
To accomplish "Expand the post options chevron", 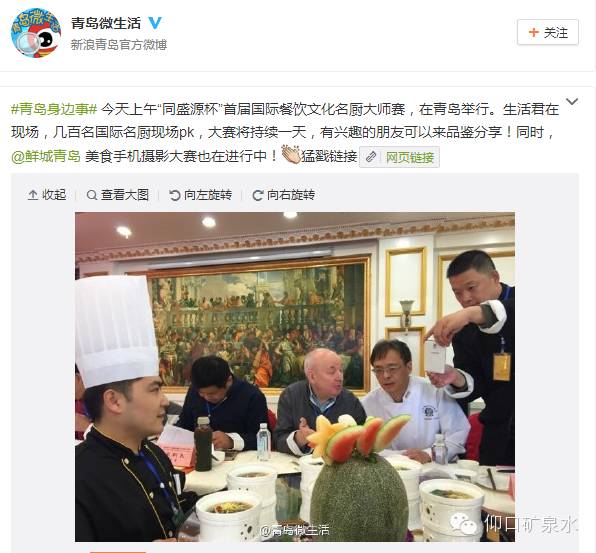I will pos(572,101).
